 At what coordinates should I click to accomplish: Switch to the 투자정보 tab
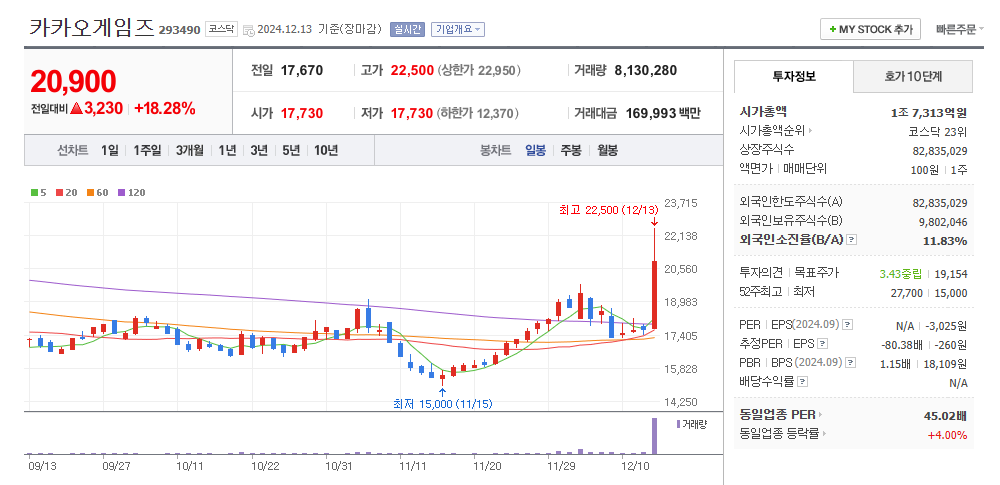[x=794, y=77]
